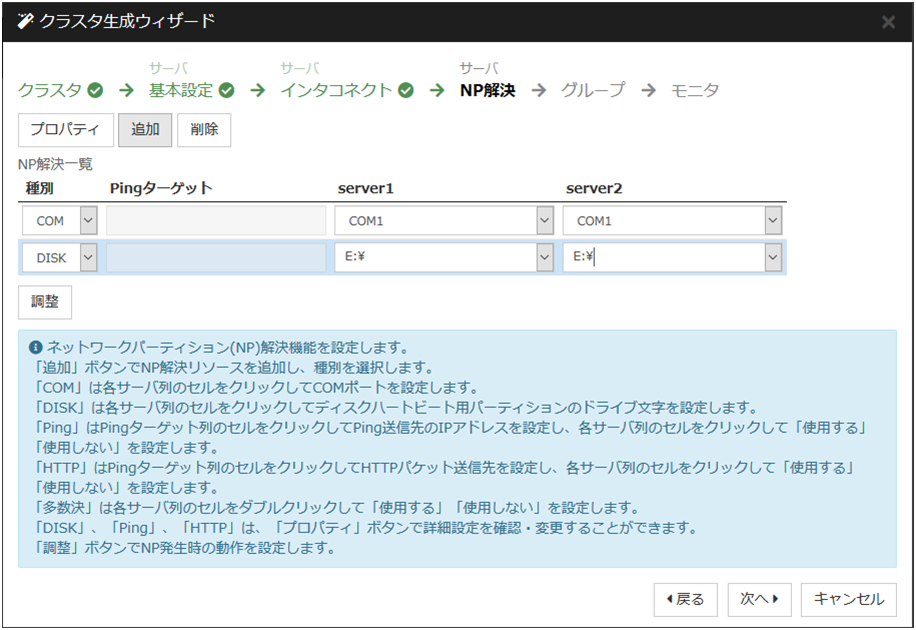Expand server1 COM1 port dropdown
This screenshot has width=916, height=630.
coord(544,221)
